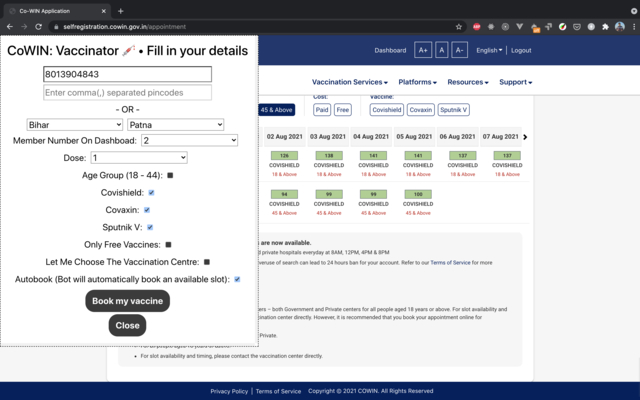Select the 100 slot for 05 Aug
The height and width of the screenshot is (400, 640).
pyautogui.click(x=418, y=194)
